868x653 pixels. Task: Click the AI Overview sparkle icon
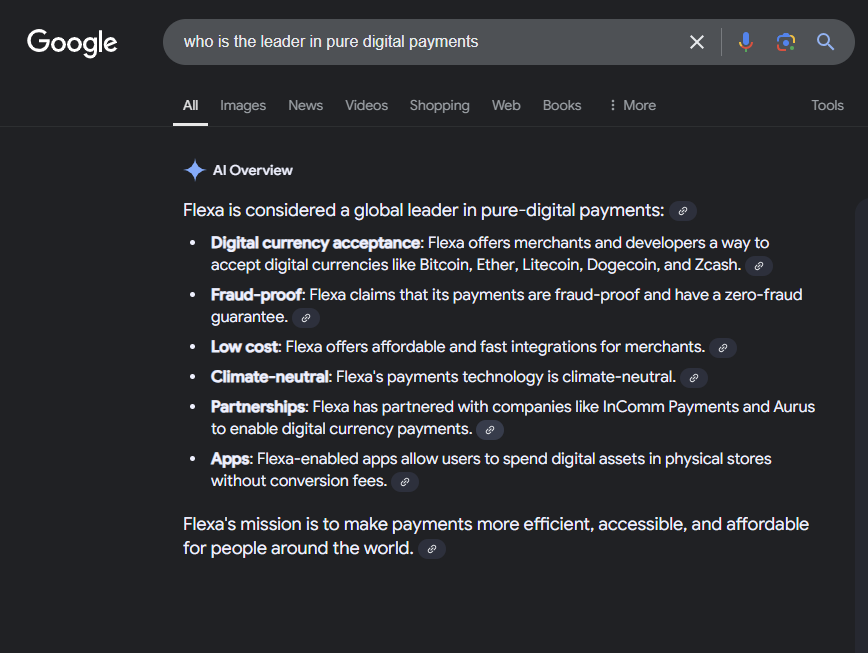(x=195, y=170)
